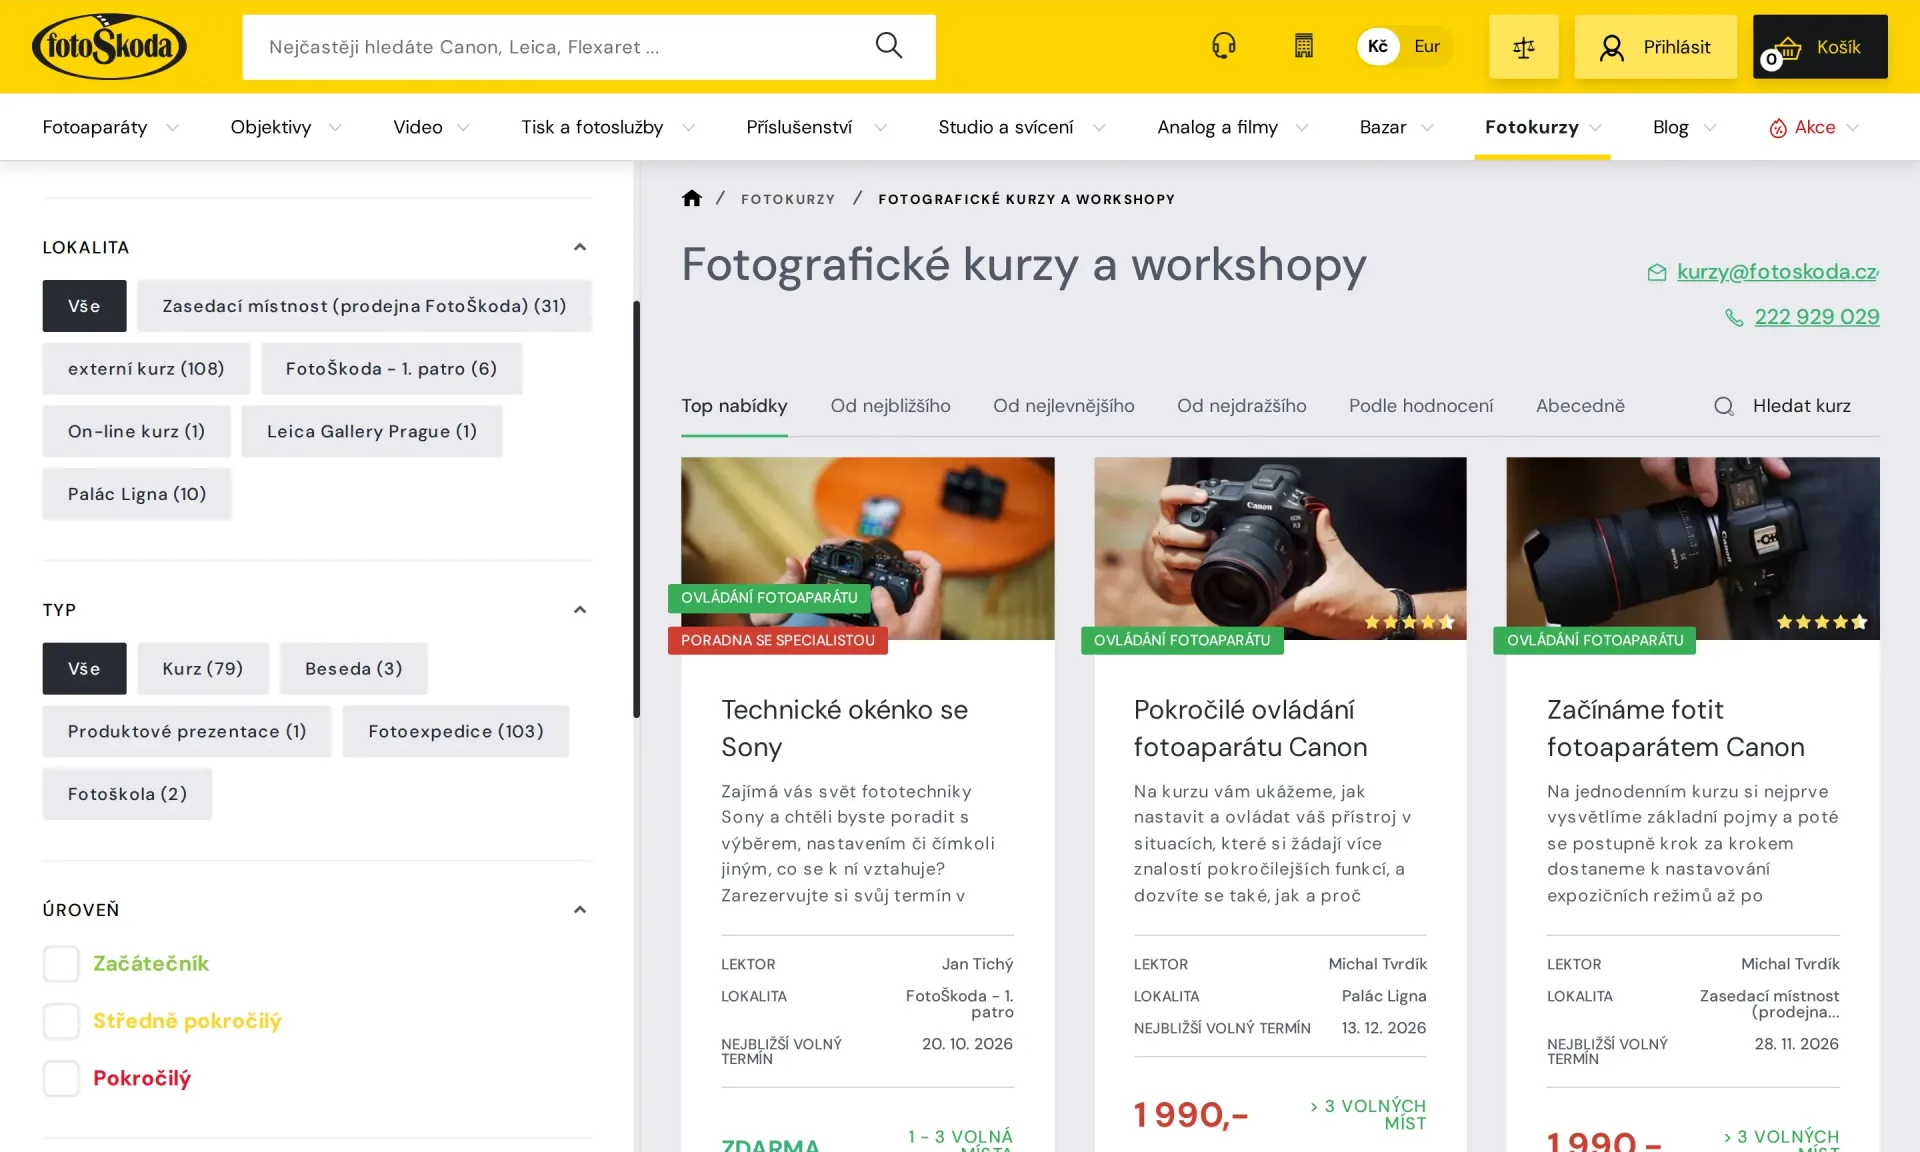Image resolution: width=1920 pixels, height=1152 pixels.
Task: Open Technické okénko se Sony thumbnail
Action: click(x=867, y=548)
